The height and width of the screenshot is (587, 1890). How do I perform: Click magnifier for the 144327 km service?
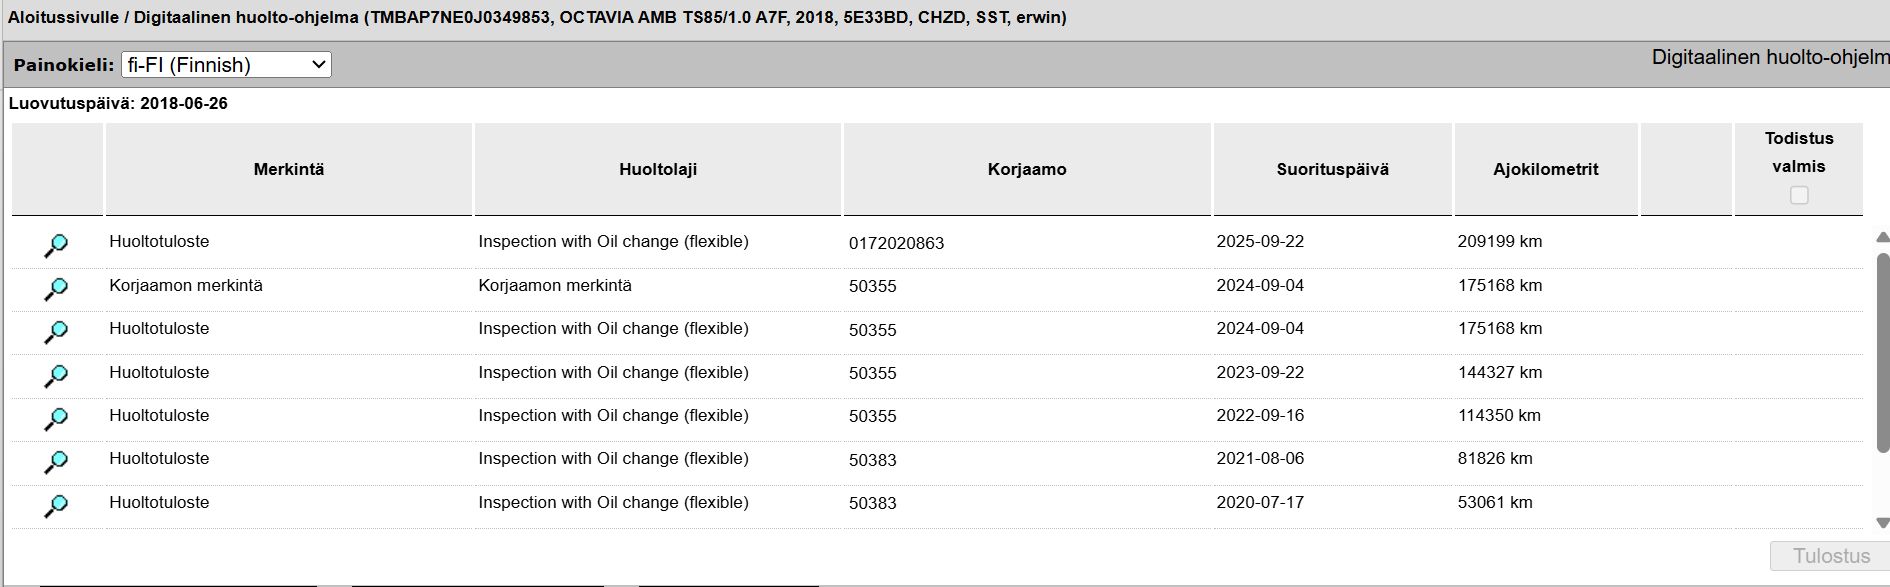click(56, 375)
